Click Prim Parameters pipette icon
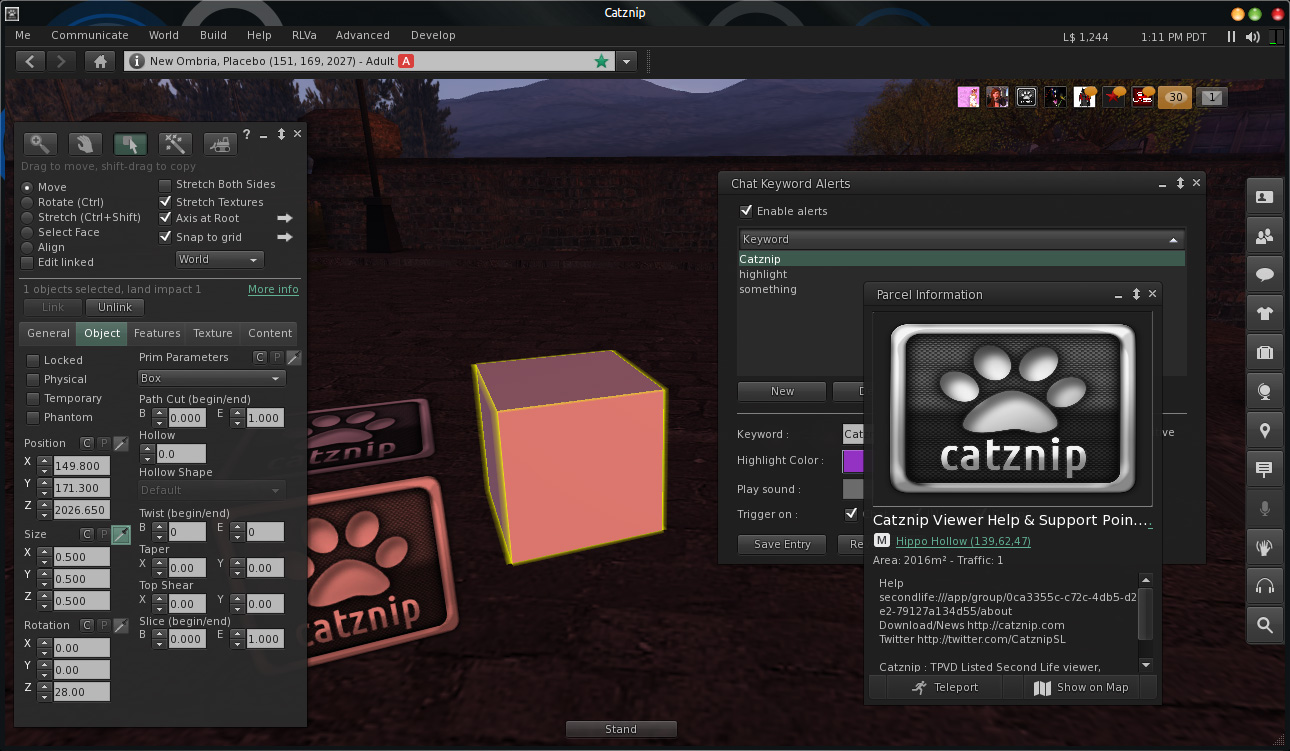 (294, 357)
